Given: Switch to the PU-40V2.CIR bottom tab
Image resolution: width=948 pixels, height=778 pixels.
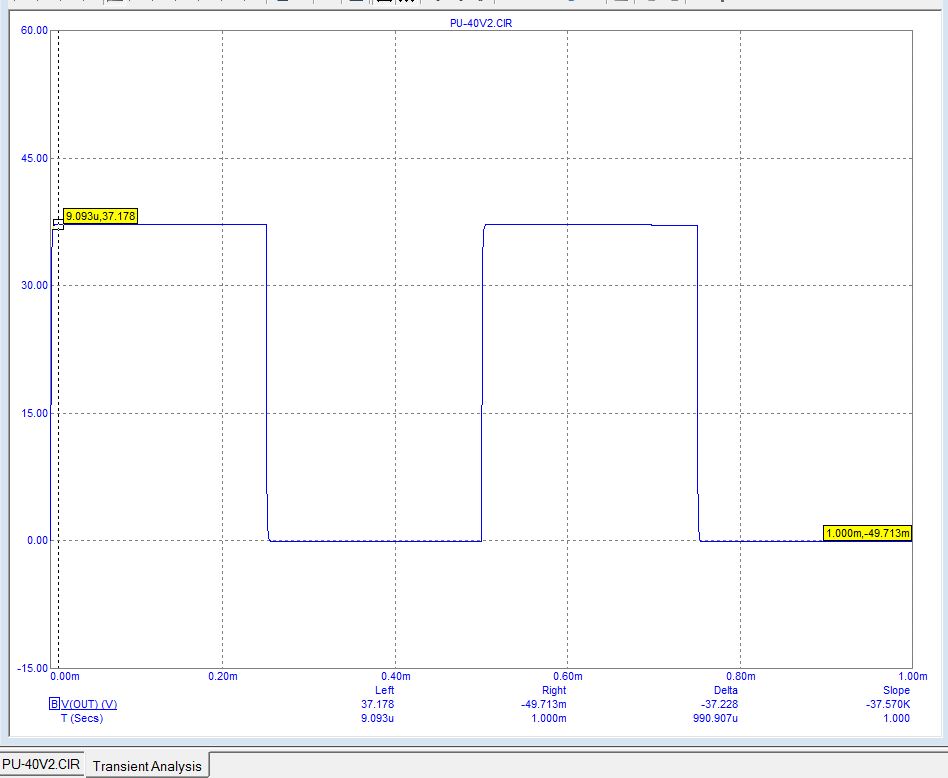Looking at the screenshot, I should [x=41, y=764].
